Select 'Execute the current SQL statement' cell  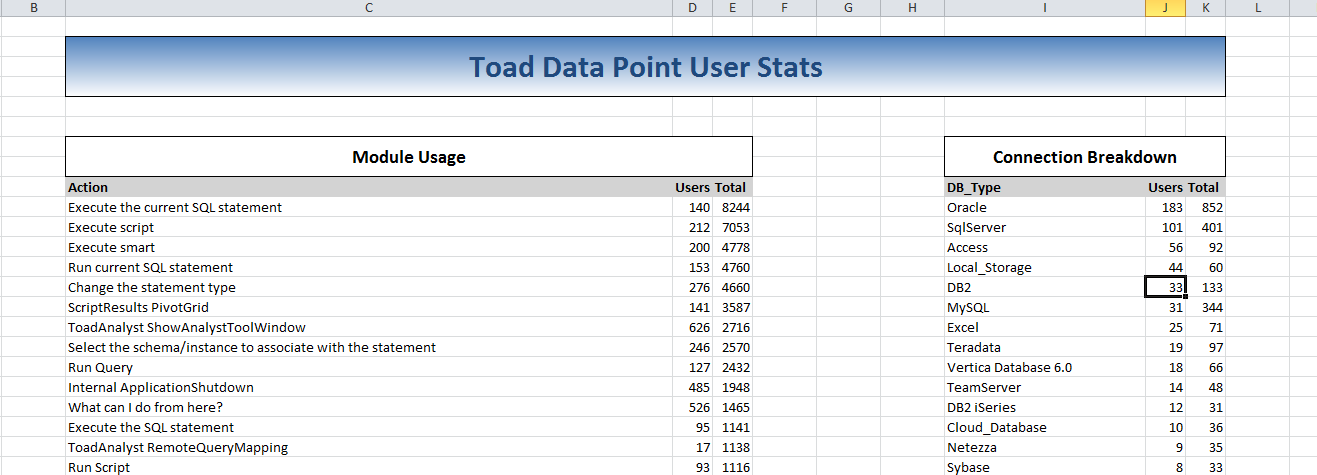(368, 207)
